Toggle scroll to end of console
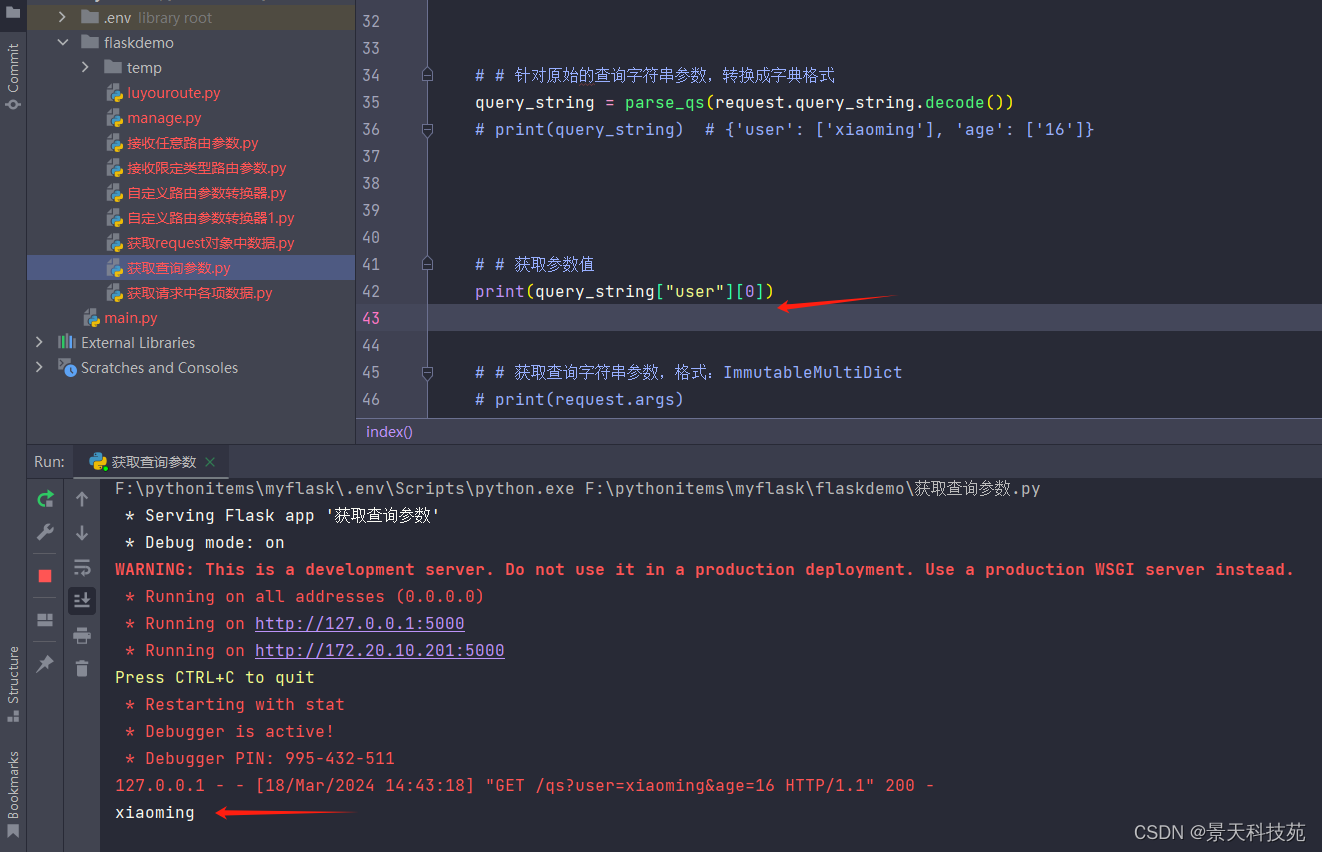This screenshot has width=1322, height=852. click(82, 600)
